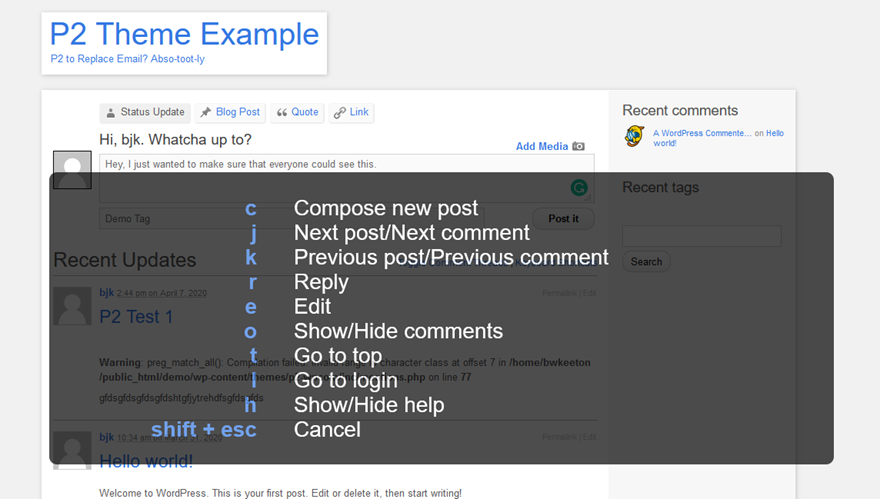Click the Edit help entry in overlay
Image resolution: width=880 pixels, height=499 pixels.
click(x=312, y=306)
